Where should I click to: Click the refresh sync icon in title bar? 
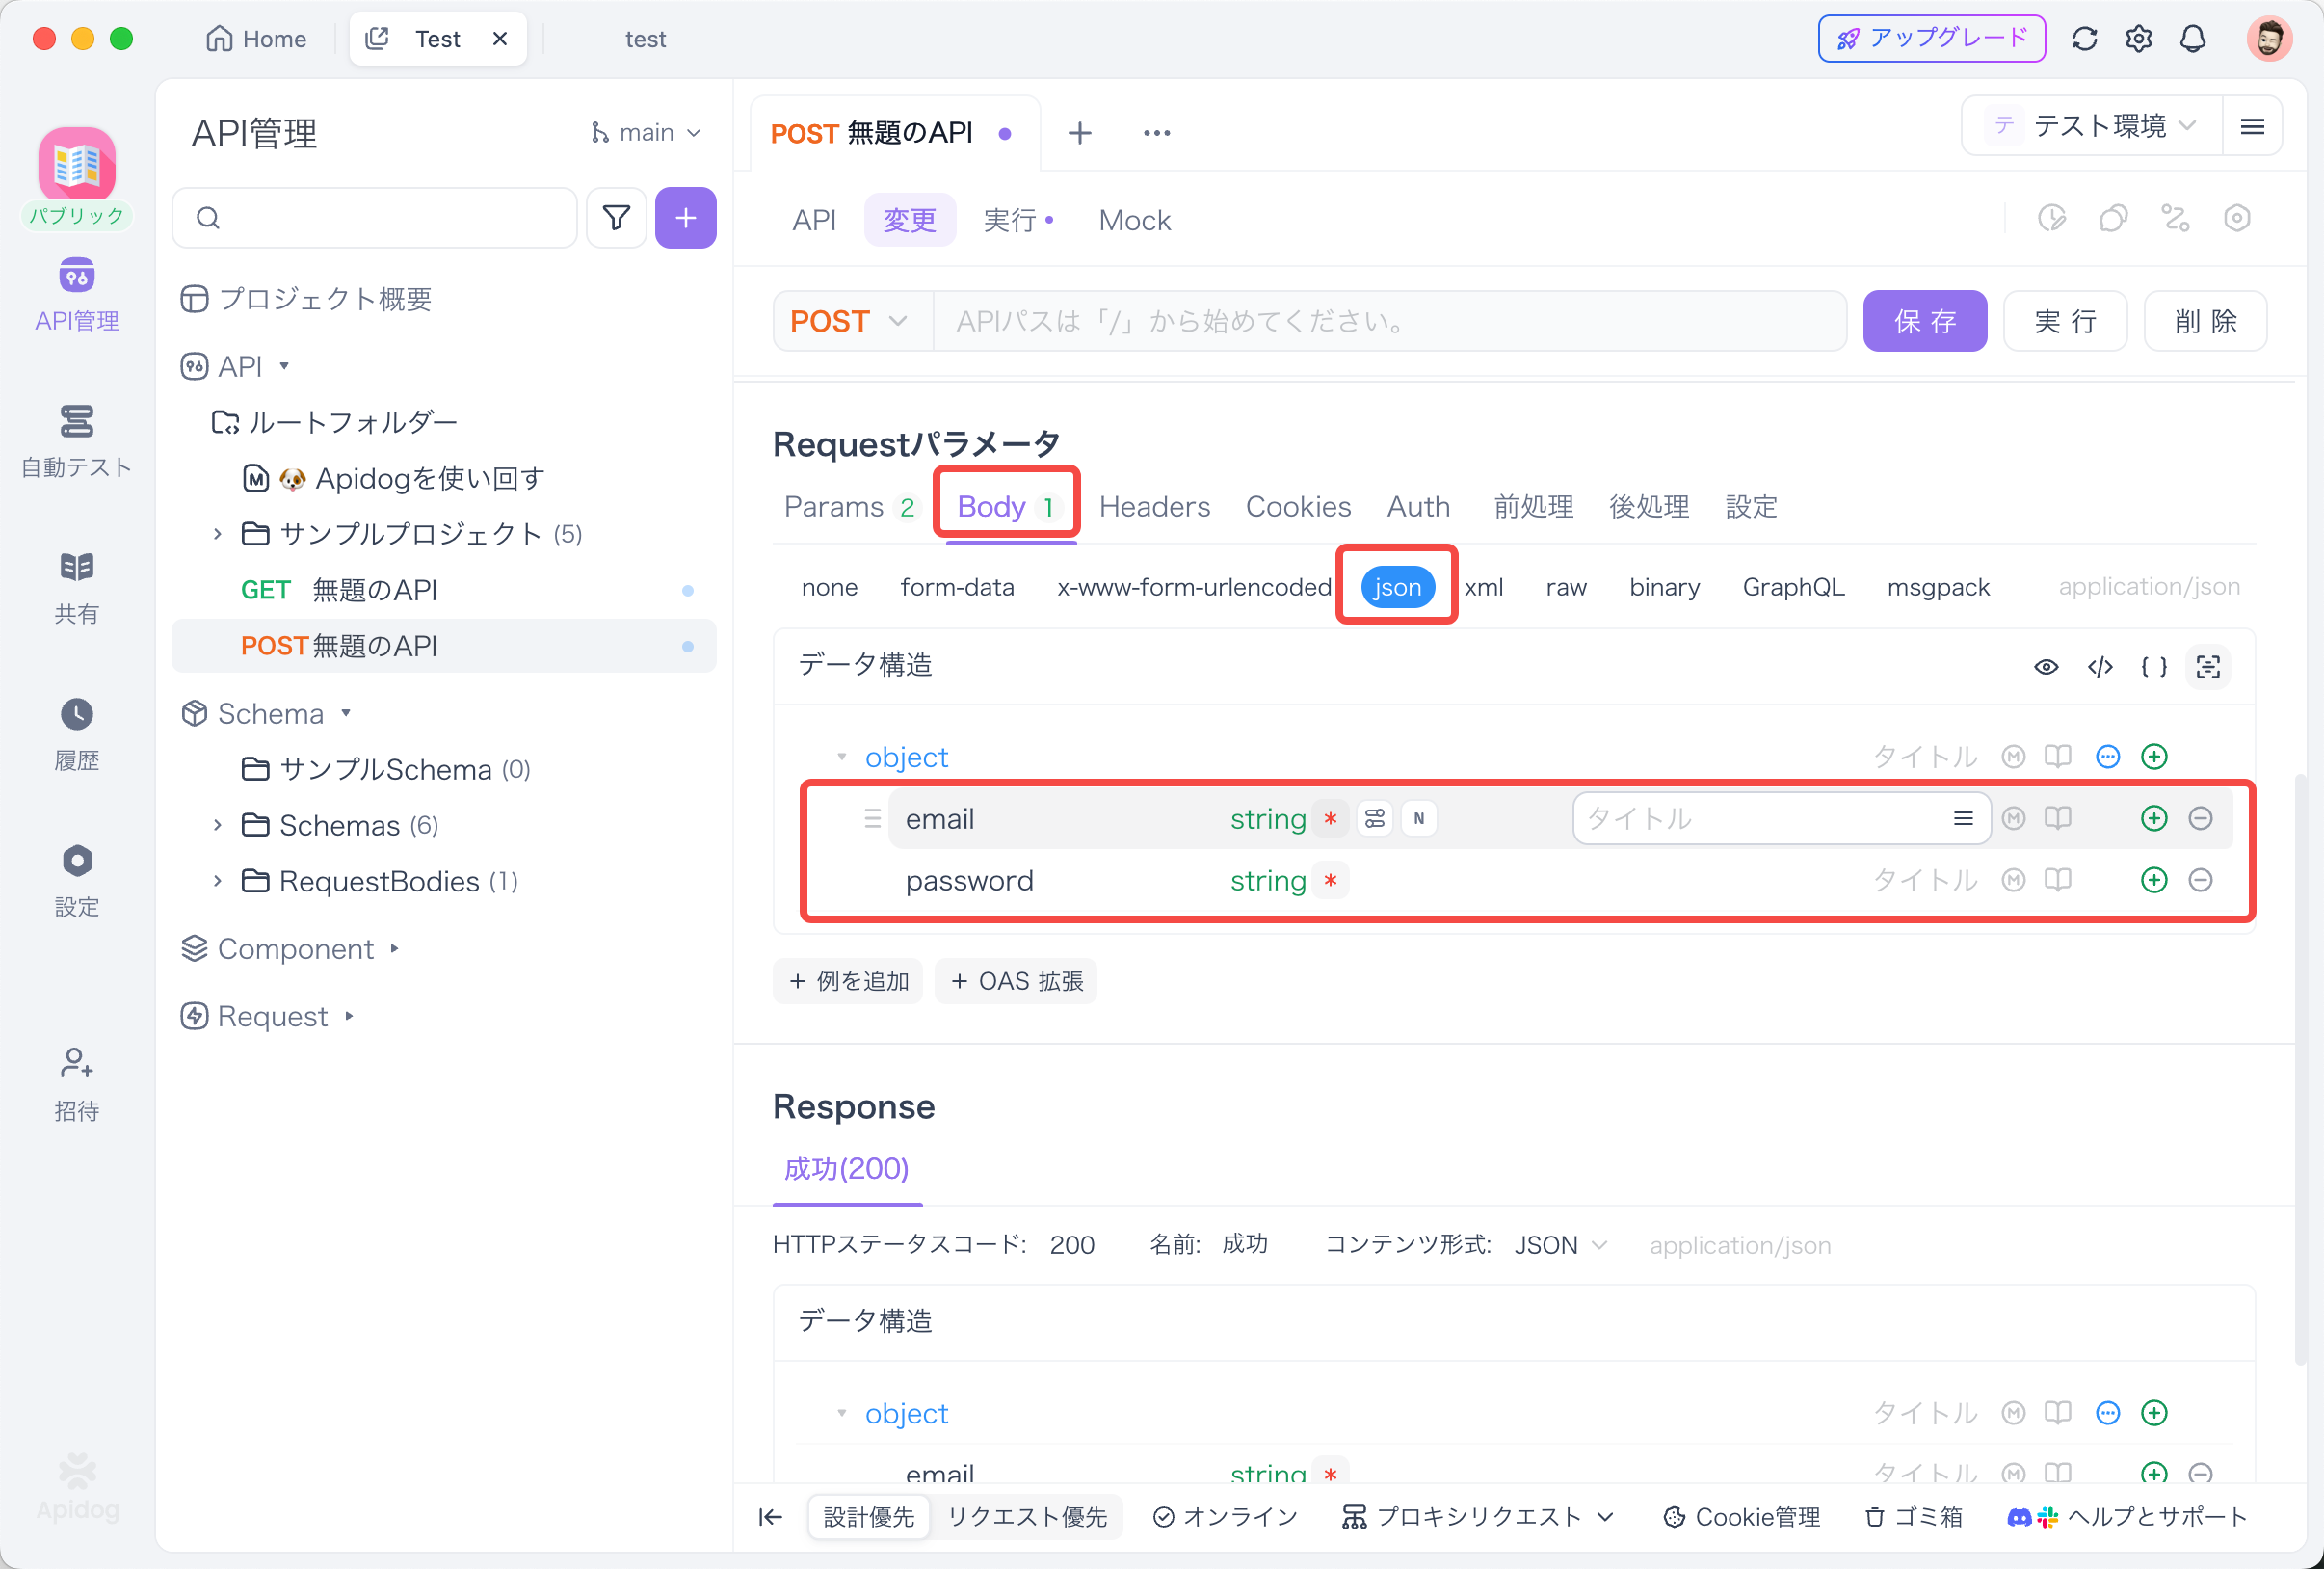pyautogui.click(x=2084, y=39)
